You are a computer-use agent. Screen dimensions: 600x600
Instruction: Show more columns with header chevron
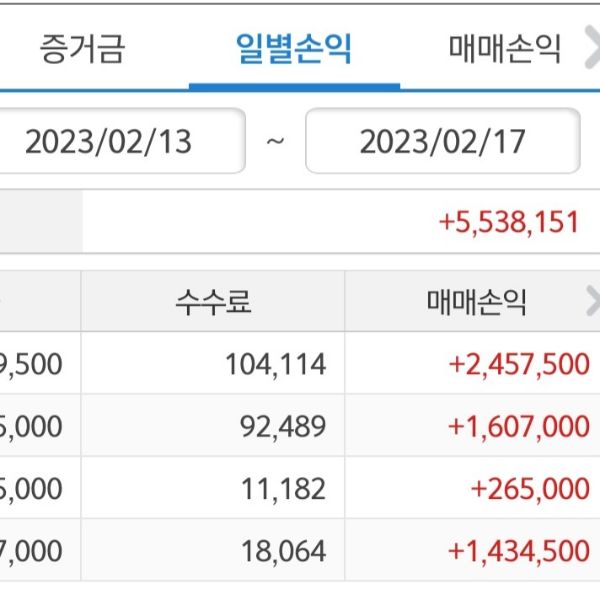[591, 301]
